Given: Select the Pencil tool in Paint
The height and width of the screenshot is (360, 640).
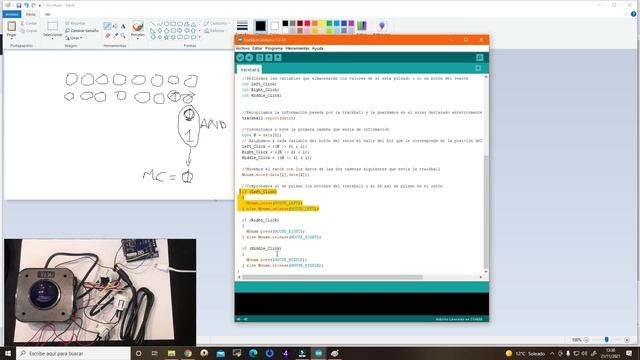Looking at the screenshot, I should pos(107,26).
